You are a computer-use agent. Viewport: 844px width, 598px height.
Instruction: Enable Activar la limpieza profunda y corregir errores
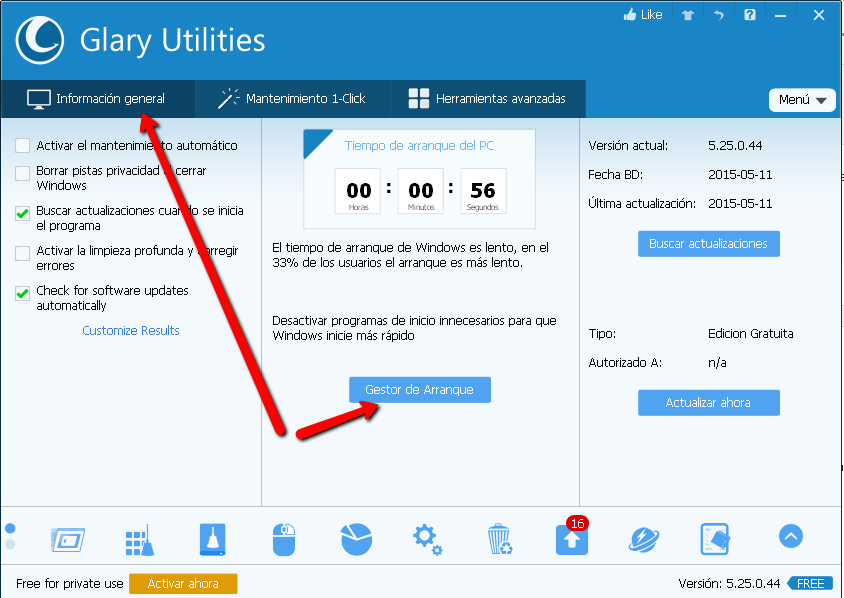coord(23,253)
